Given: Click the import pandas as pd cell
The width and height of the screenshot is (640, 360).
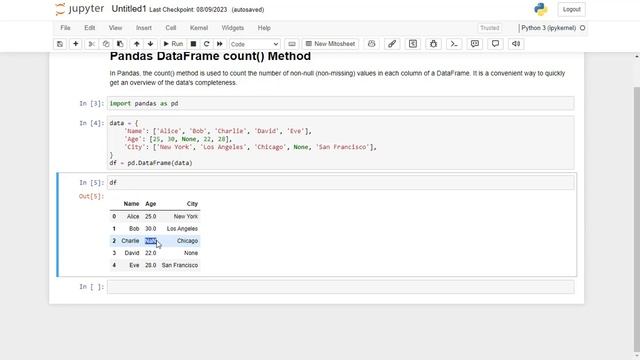Looking at the screenshot, I should pos(340,103).
